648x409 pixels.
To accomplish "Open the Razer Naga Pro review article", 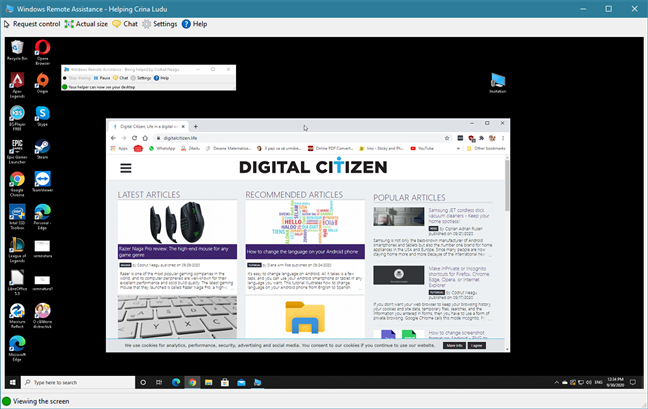I will pyautogui.click(x=177, y=252).
